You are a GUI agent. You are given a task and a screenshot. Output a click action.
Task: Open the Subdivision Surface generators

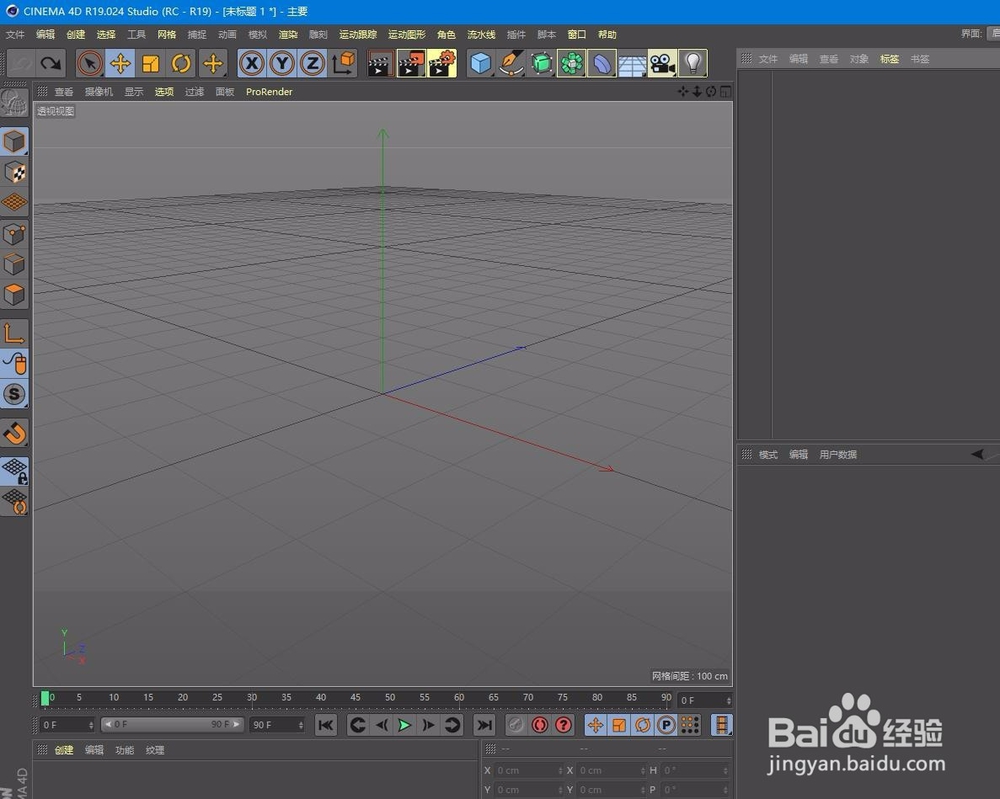pos(541,63)
